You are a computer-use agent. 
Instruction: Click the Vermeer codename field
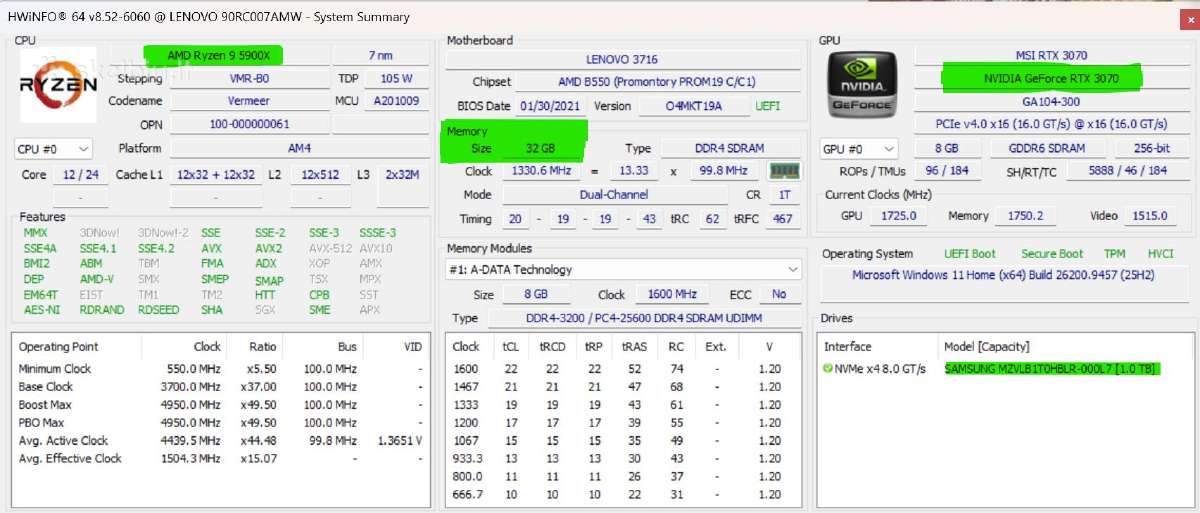249,101
